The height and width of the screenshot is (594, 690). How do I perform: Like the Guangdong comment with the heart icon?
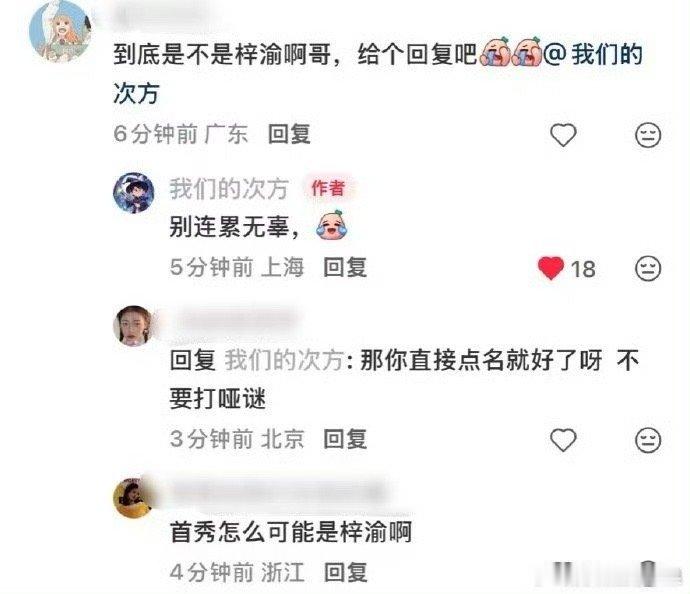(x=563, y=134)
